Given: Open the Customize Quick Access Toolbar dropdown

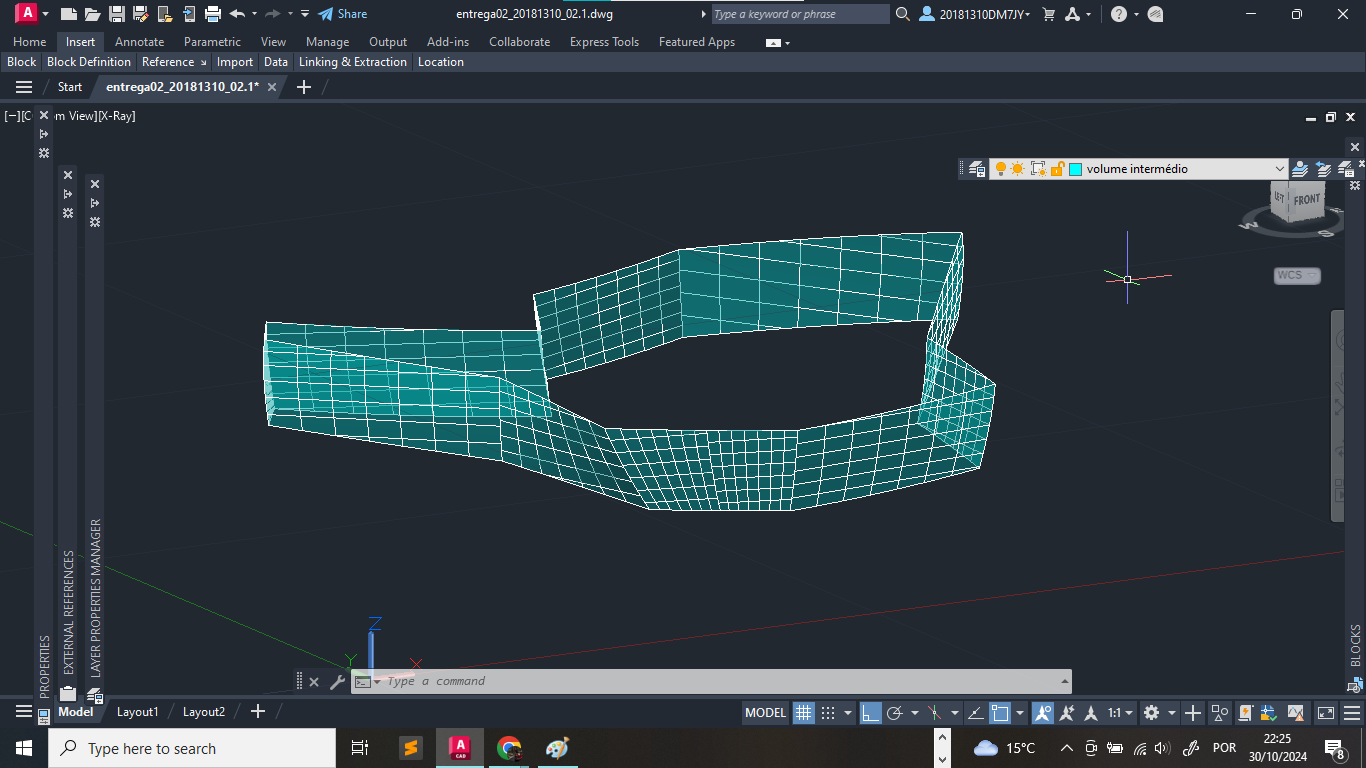Looking at the screenshot, I should (305, 14).
